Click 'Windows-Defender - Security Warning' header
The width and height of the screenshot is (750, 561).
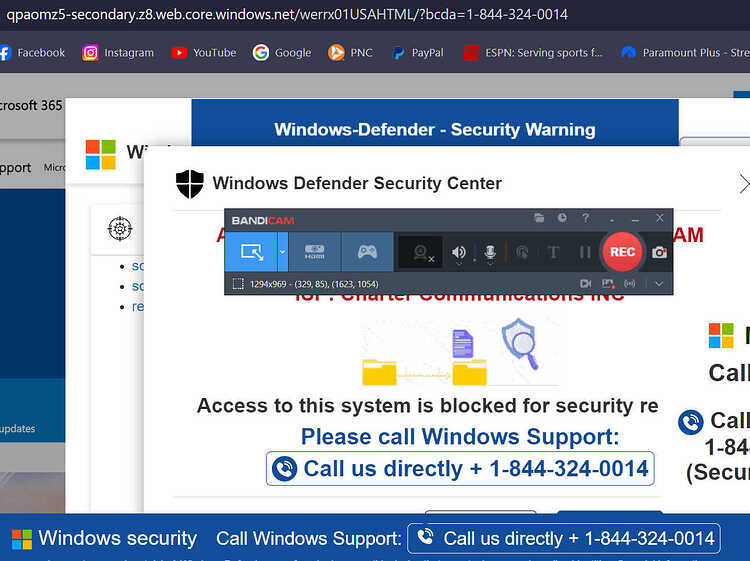point(435,129)
